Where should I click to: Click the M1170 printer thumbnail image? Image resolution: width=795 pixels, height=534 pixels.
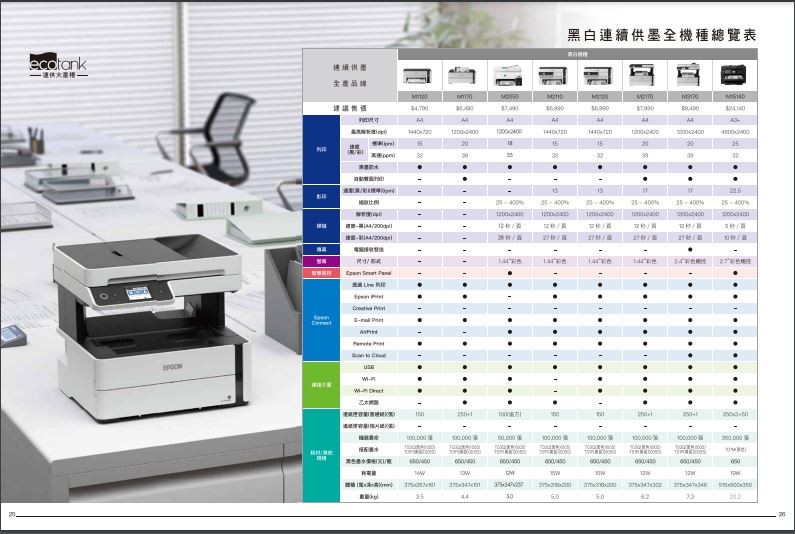pyautogui.click(x=464, y=74)
